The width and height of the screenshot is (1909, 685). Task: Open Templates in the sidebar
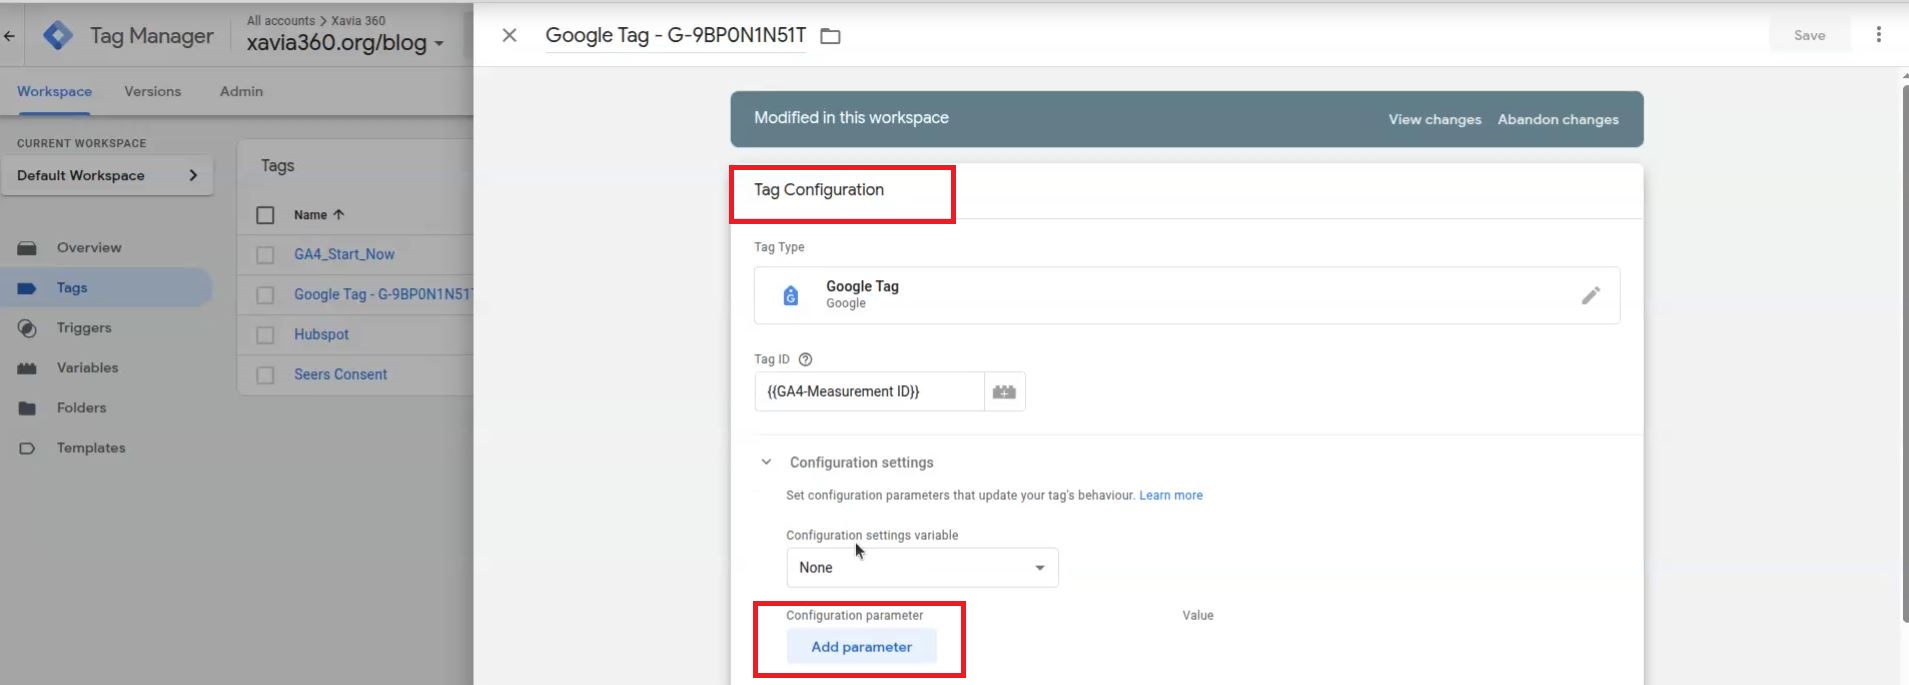coord(91,448)
